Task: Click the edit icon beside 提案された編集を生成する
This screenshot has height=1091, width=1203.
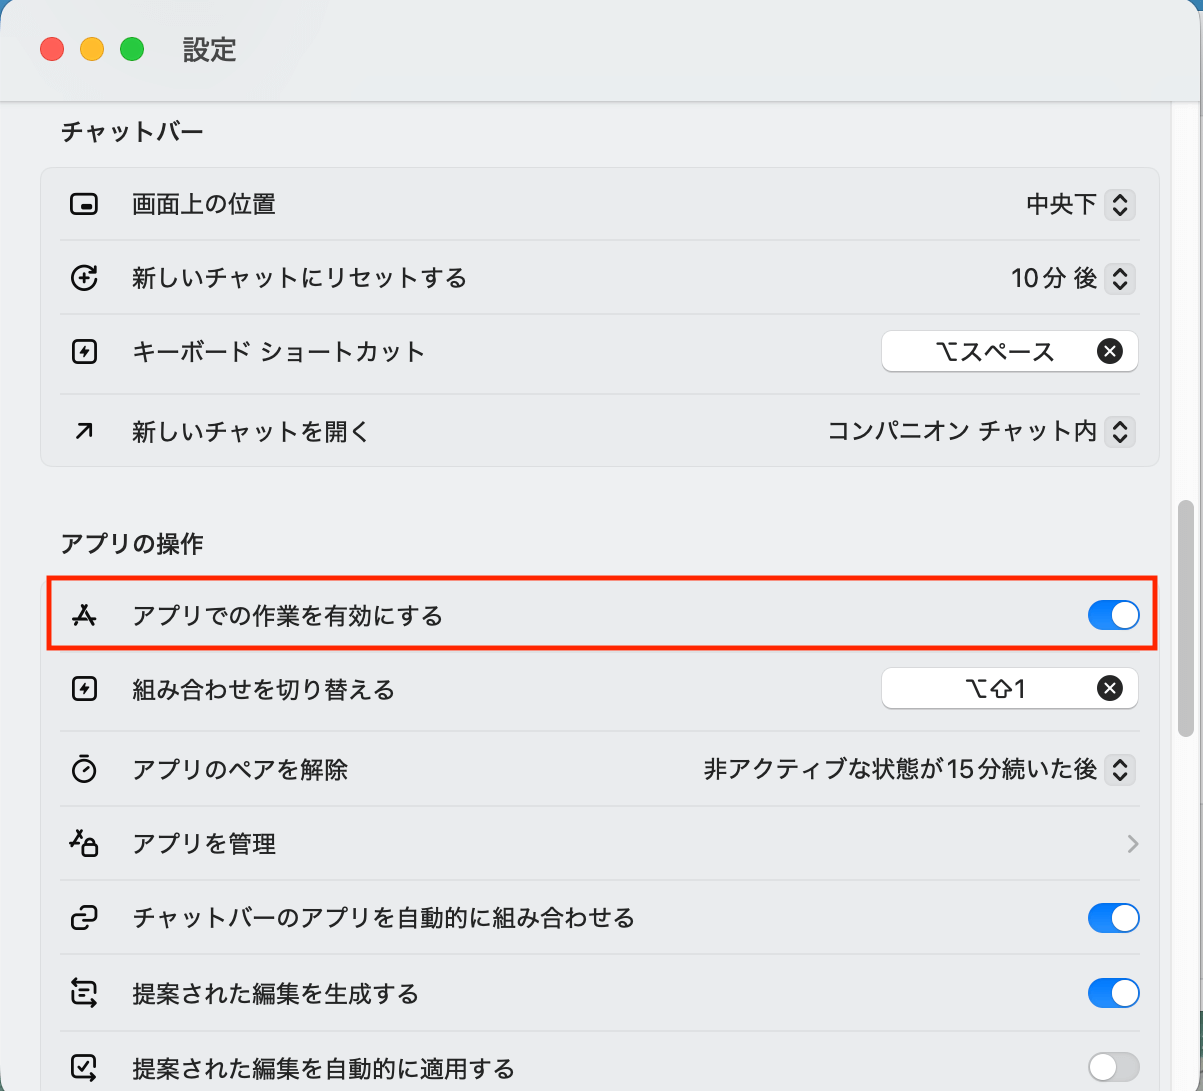Action: pyautogui.click(x=84, y=994)
